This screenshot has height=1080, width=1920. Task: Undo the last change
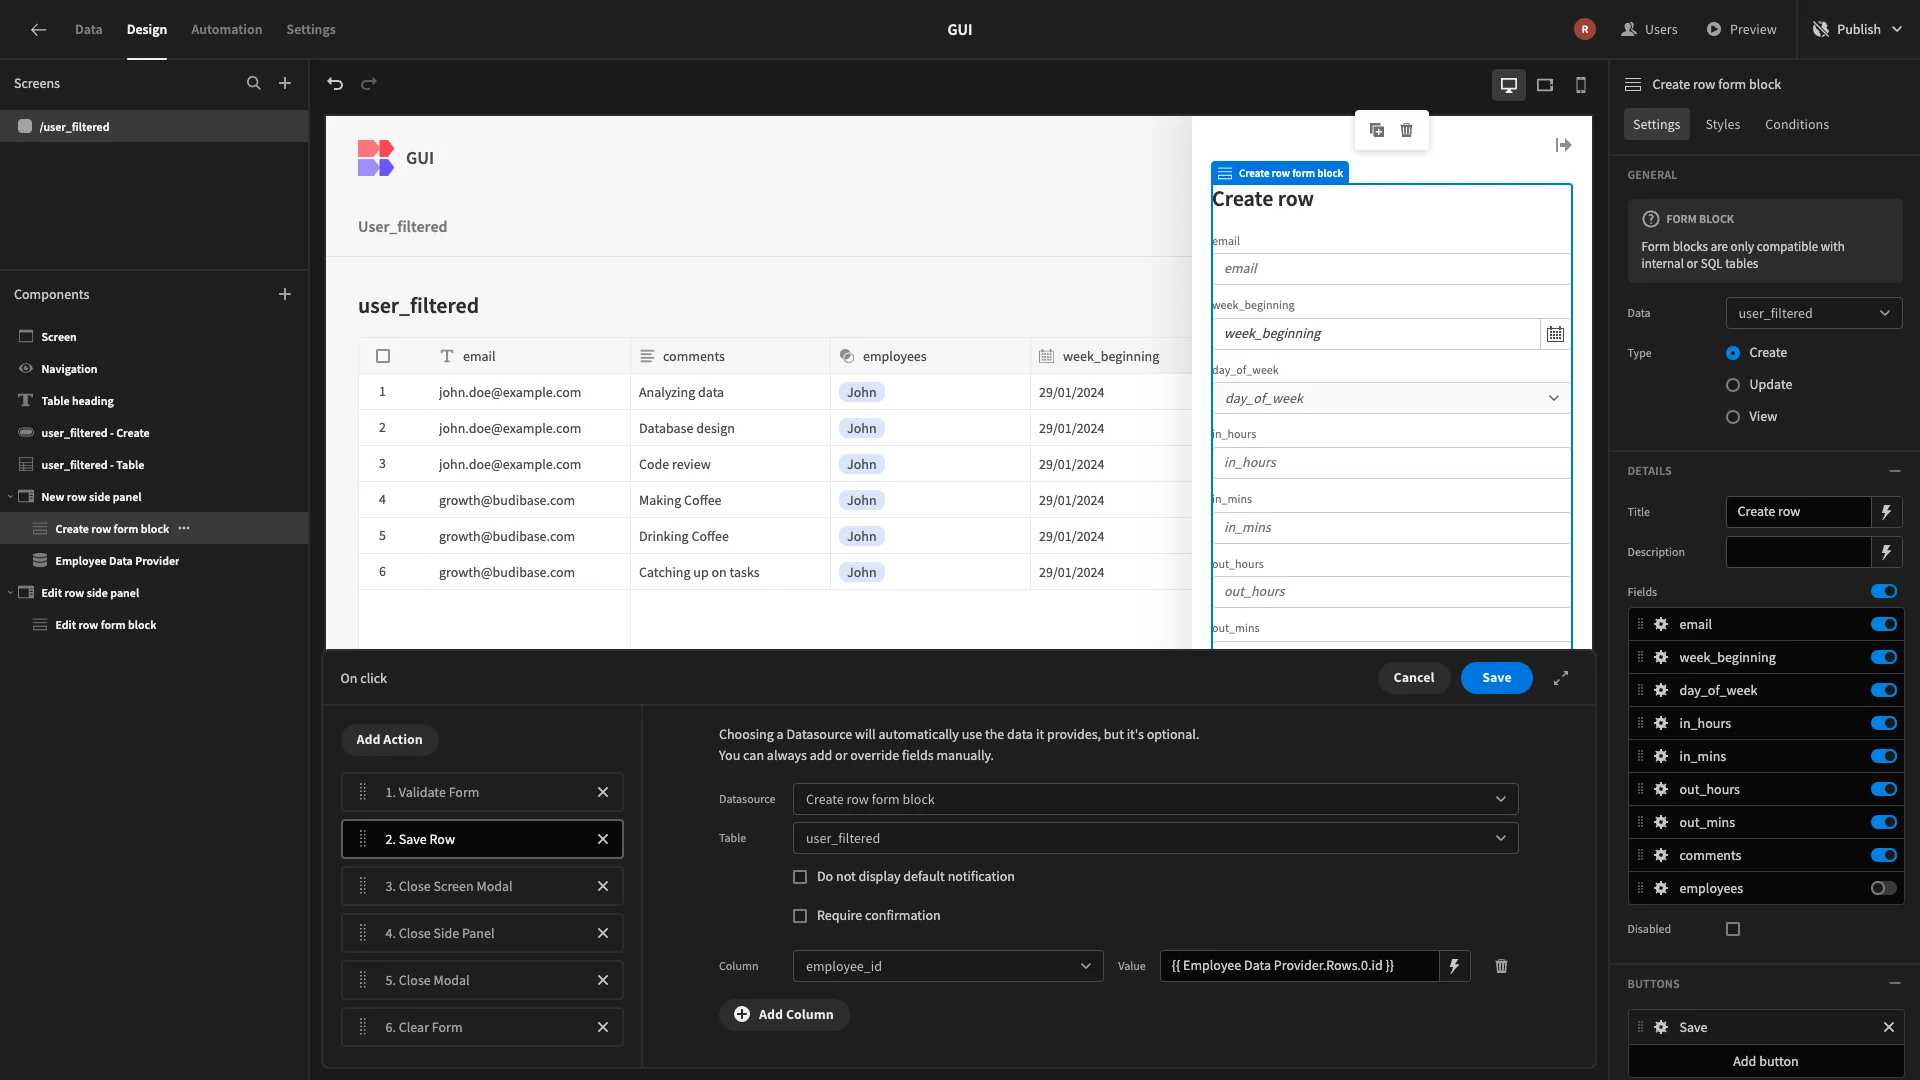pos(335,84)
